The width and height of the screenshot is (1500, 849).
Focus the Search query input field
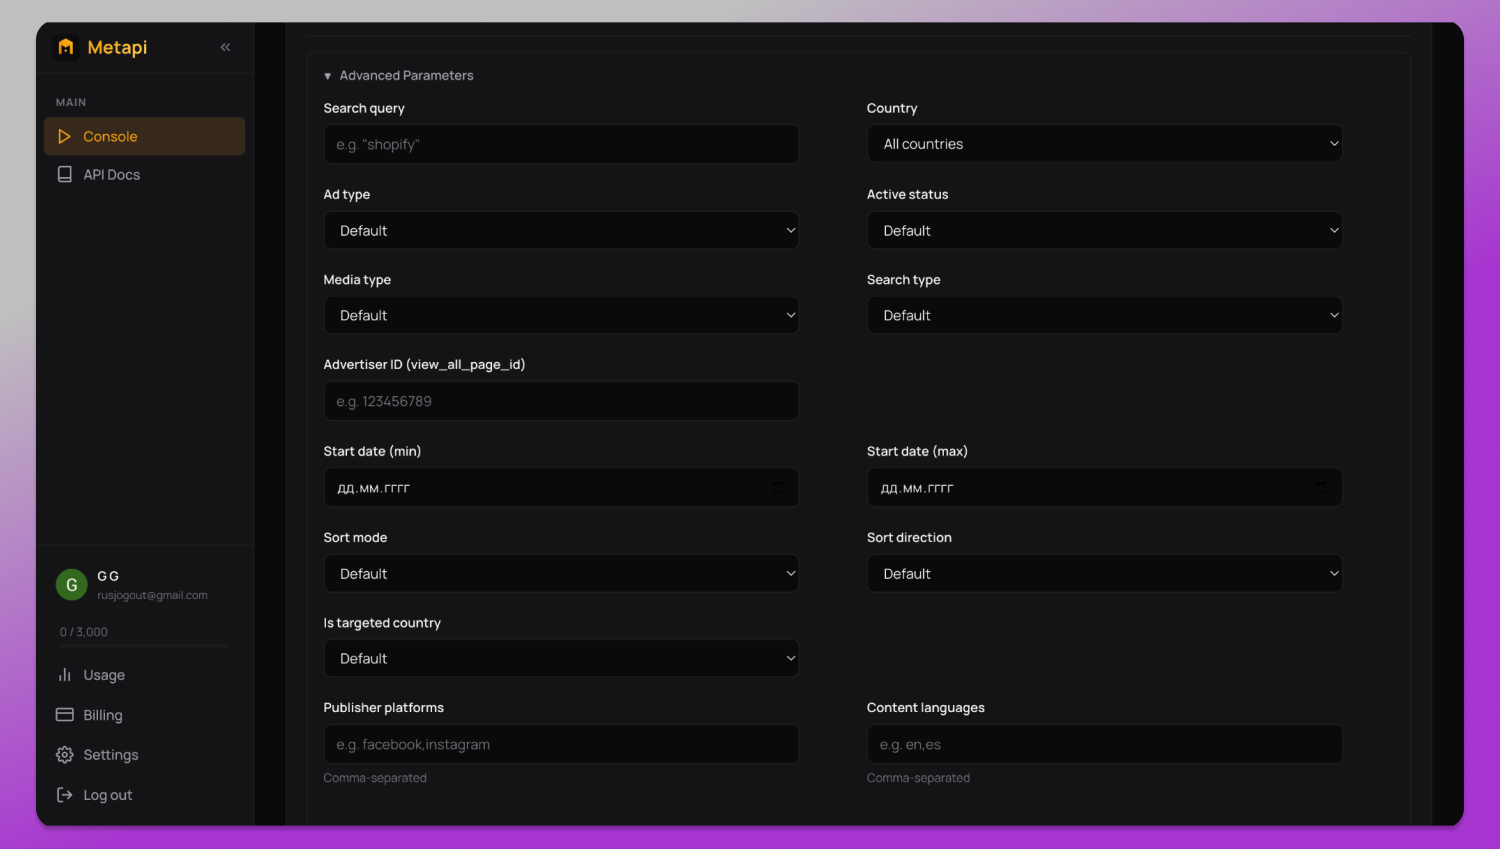click(x=561, y=144)
